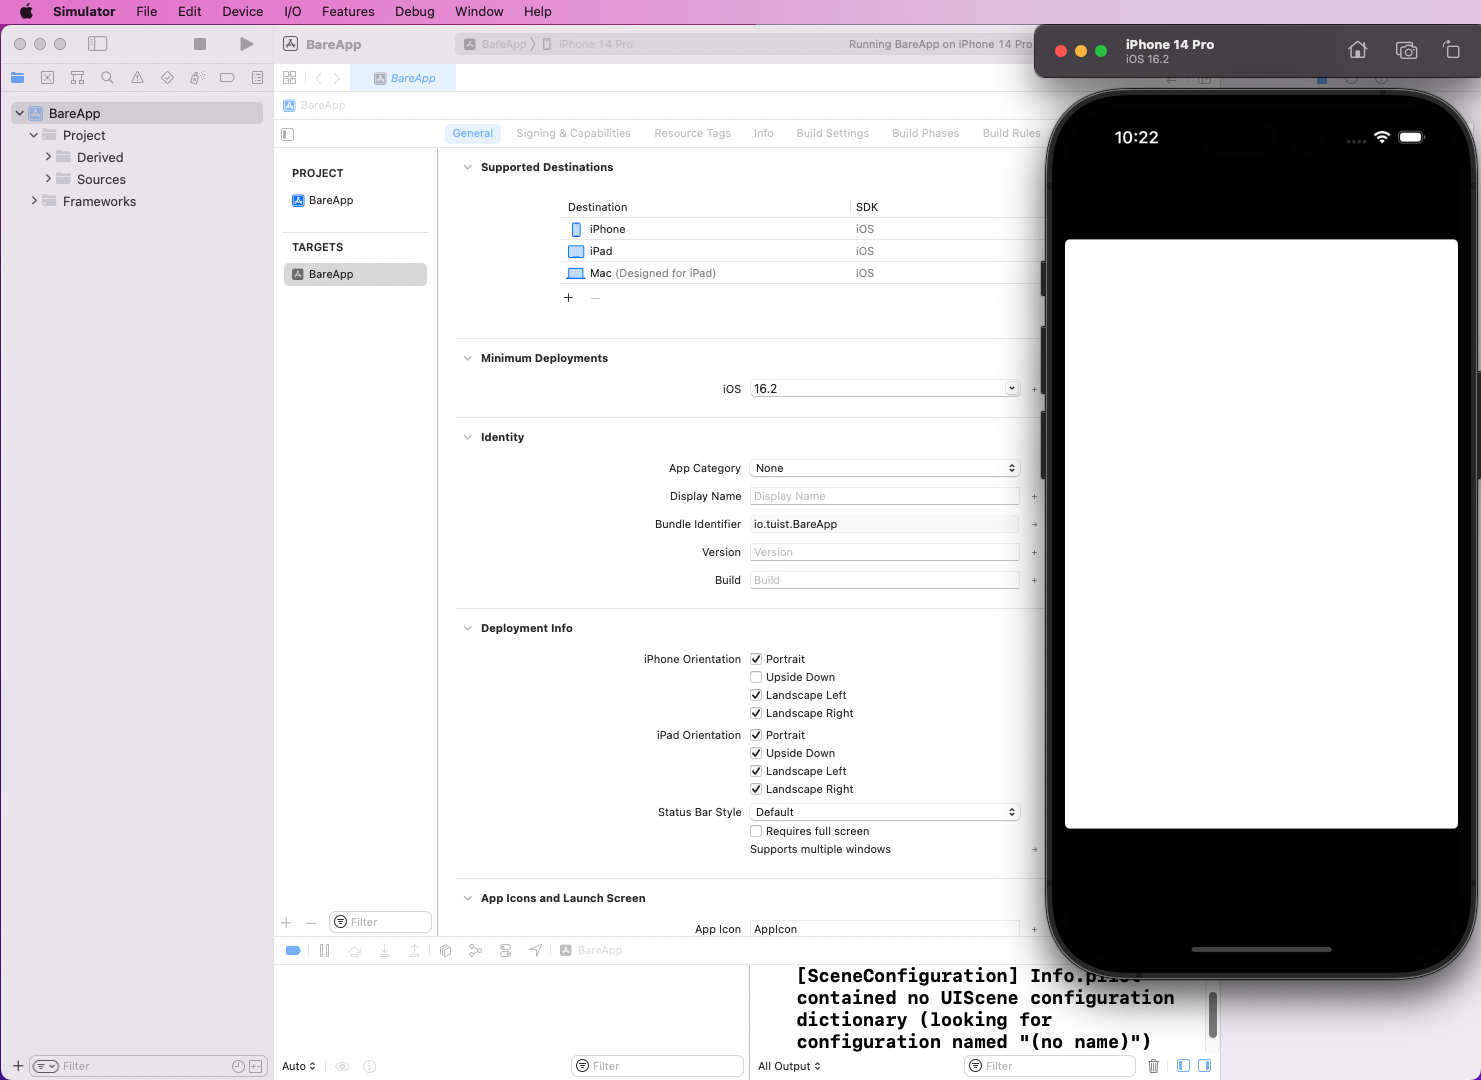1481x1080 pixels.
Task: Toggle iPad Landscape Left orientation
Action: point(756,771)
